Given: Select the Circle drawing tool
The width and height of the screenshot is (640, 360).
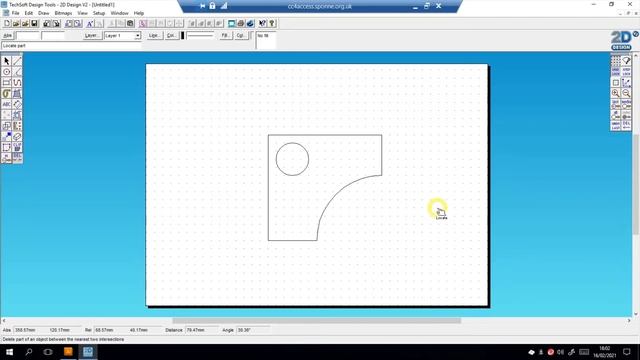Looking at the screenshot, I should coord(7,72).
